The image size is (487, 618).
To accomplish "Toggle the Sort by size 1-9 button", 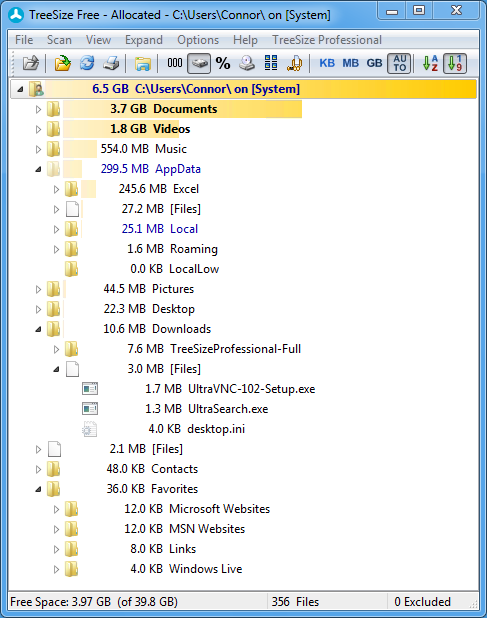I will (455, 63).
